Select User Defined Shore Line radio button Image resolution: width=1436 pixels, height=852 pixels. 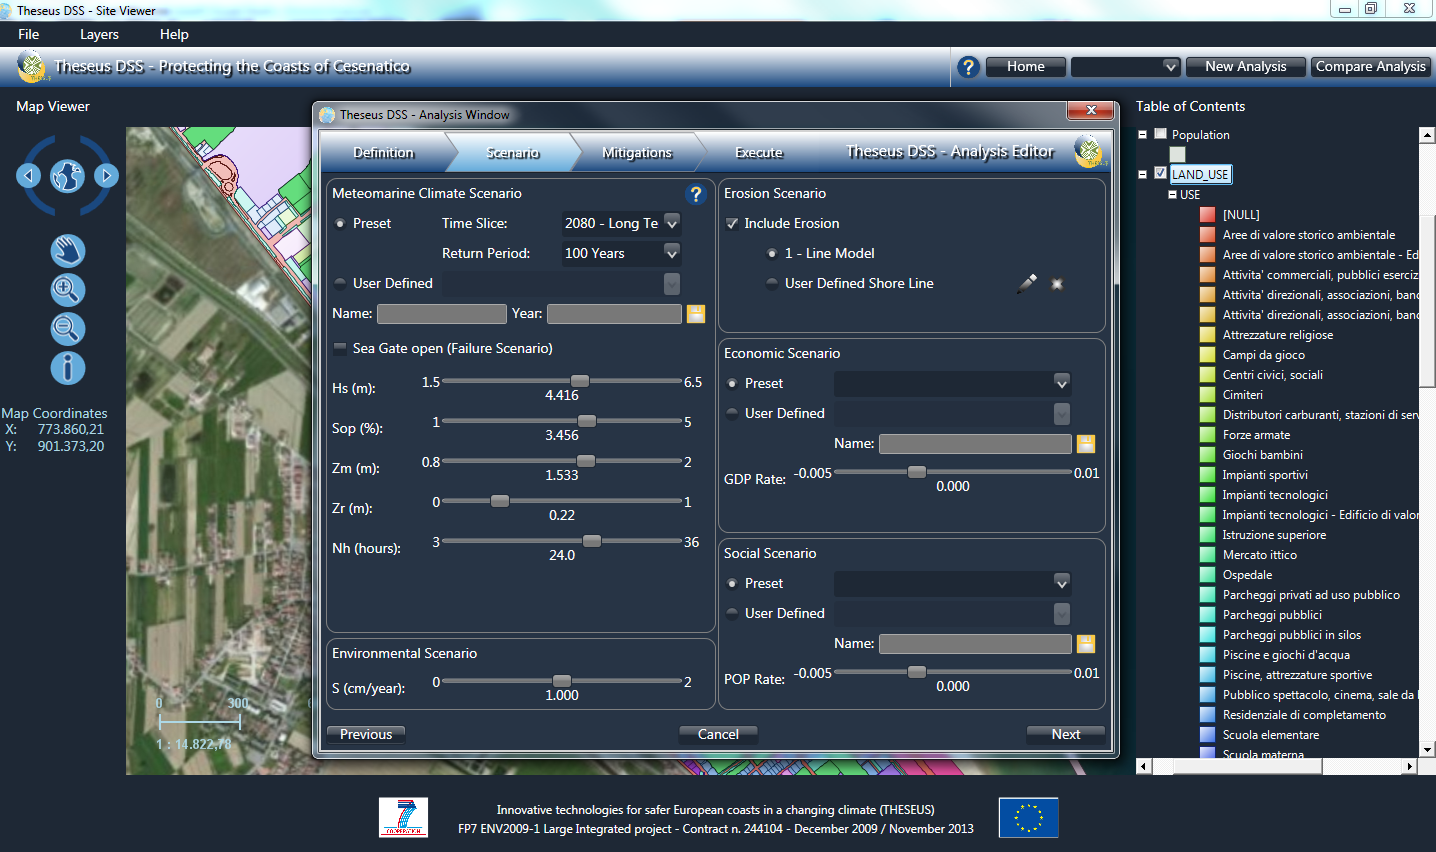772,284
